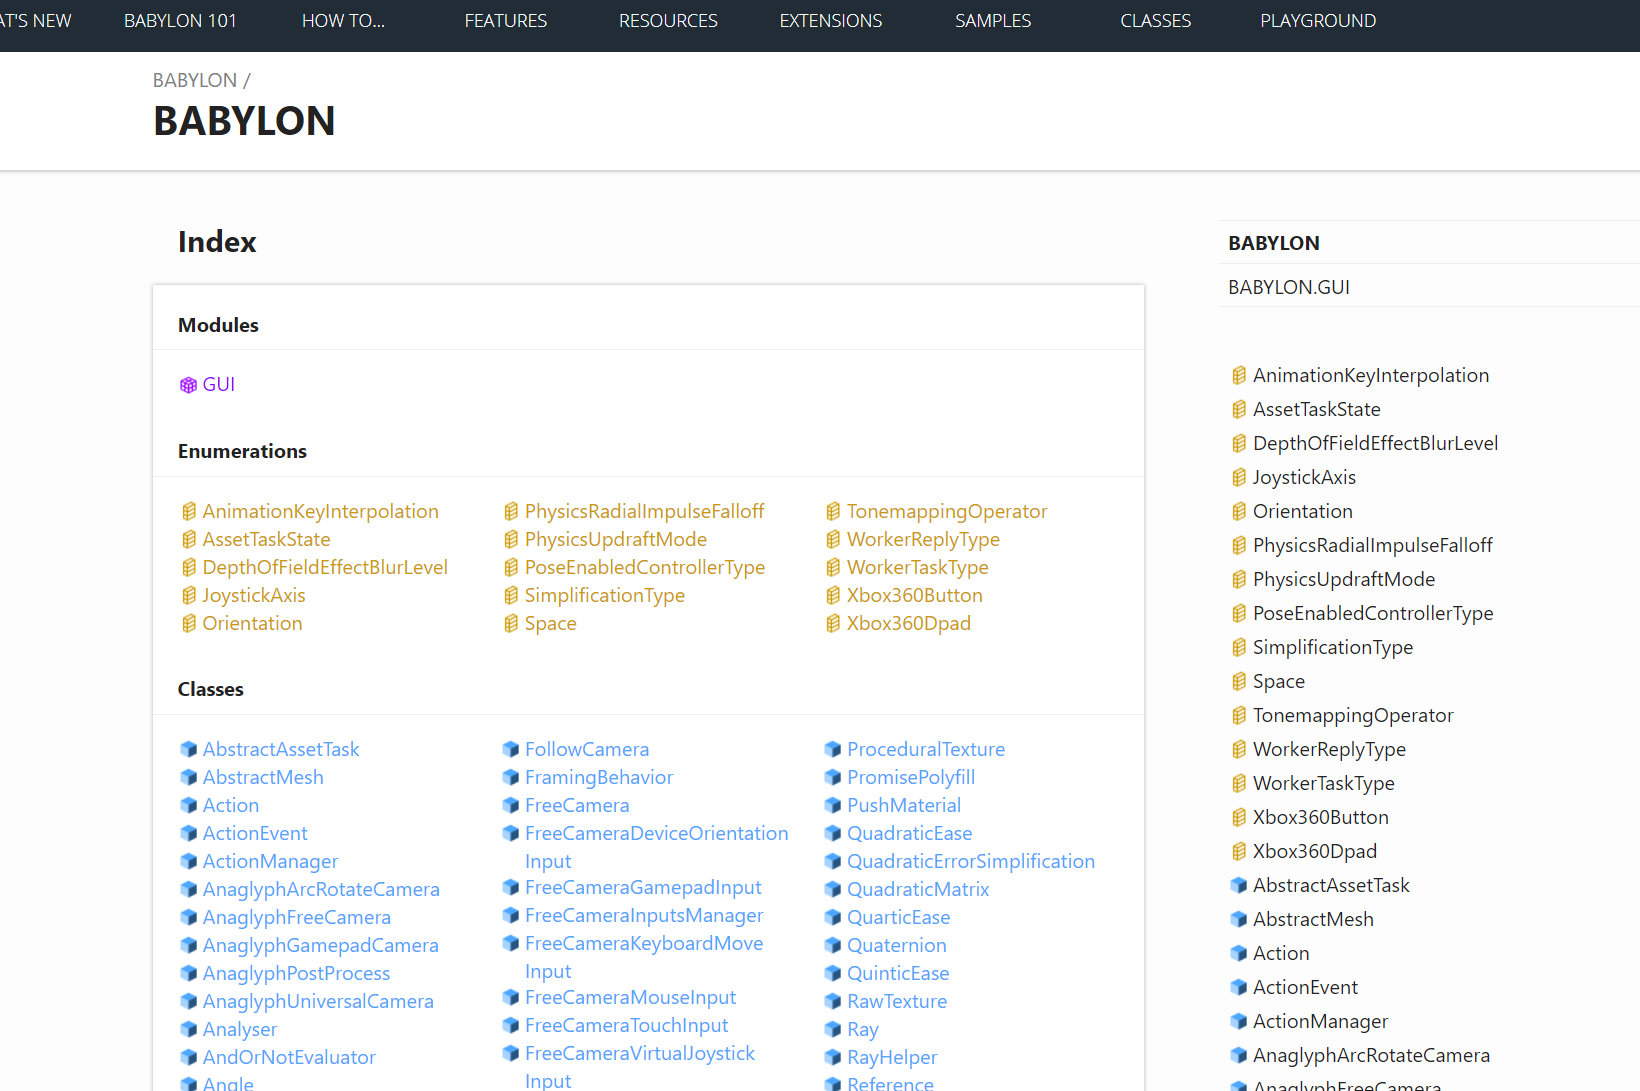
Task: Open the RawTexture class link
Action: 897,1001
